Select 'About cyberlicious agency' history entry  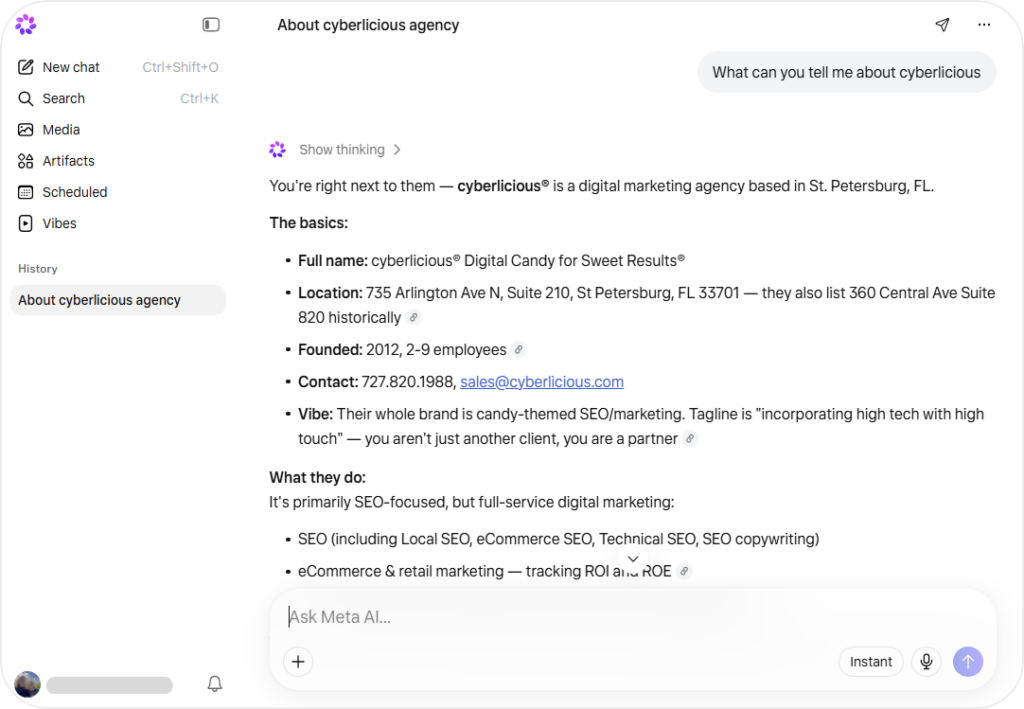118,300
